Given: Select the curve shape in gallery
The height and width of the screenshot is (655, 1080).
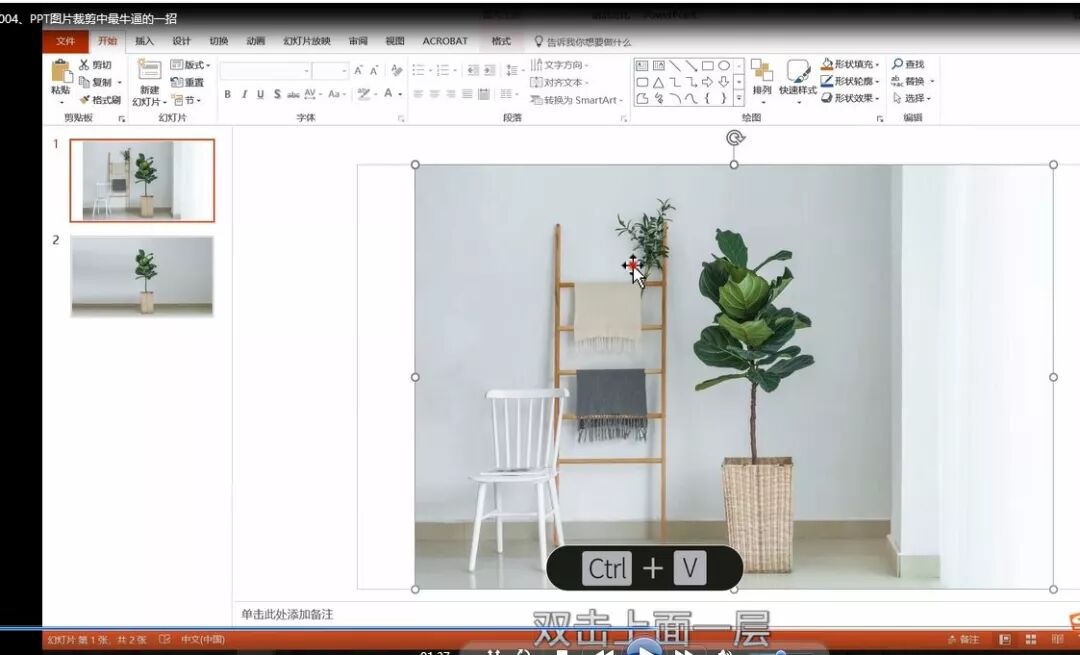Looking at the screenshot, I should tap(691, 98).
